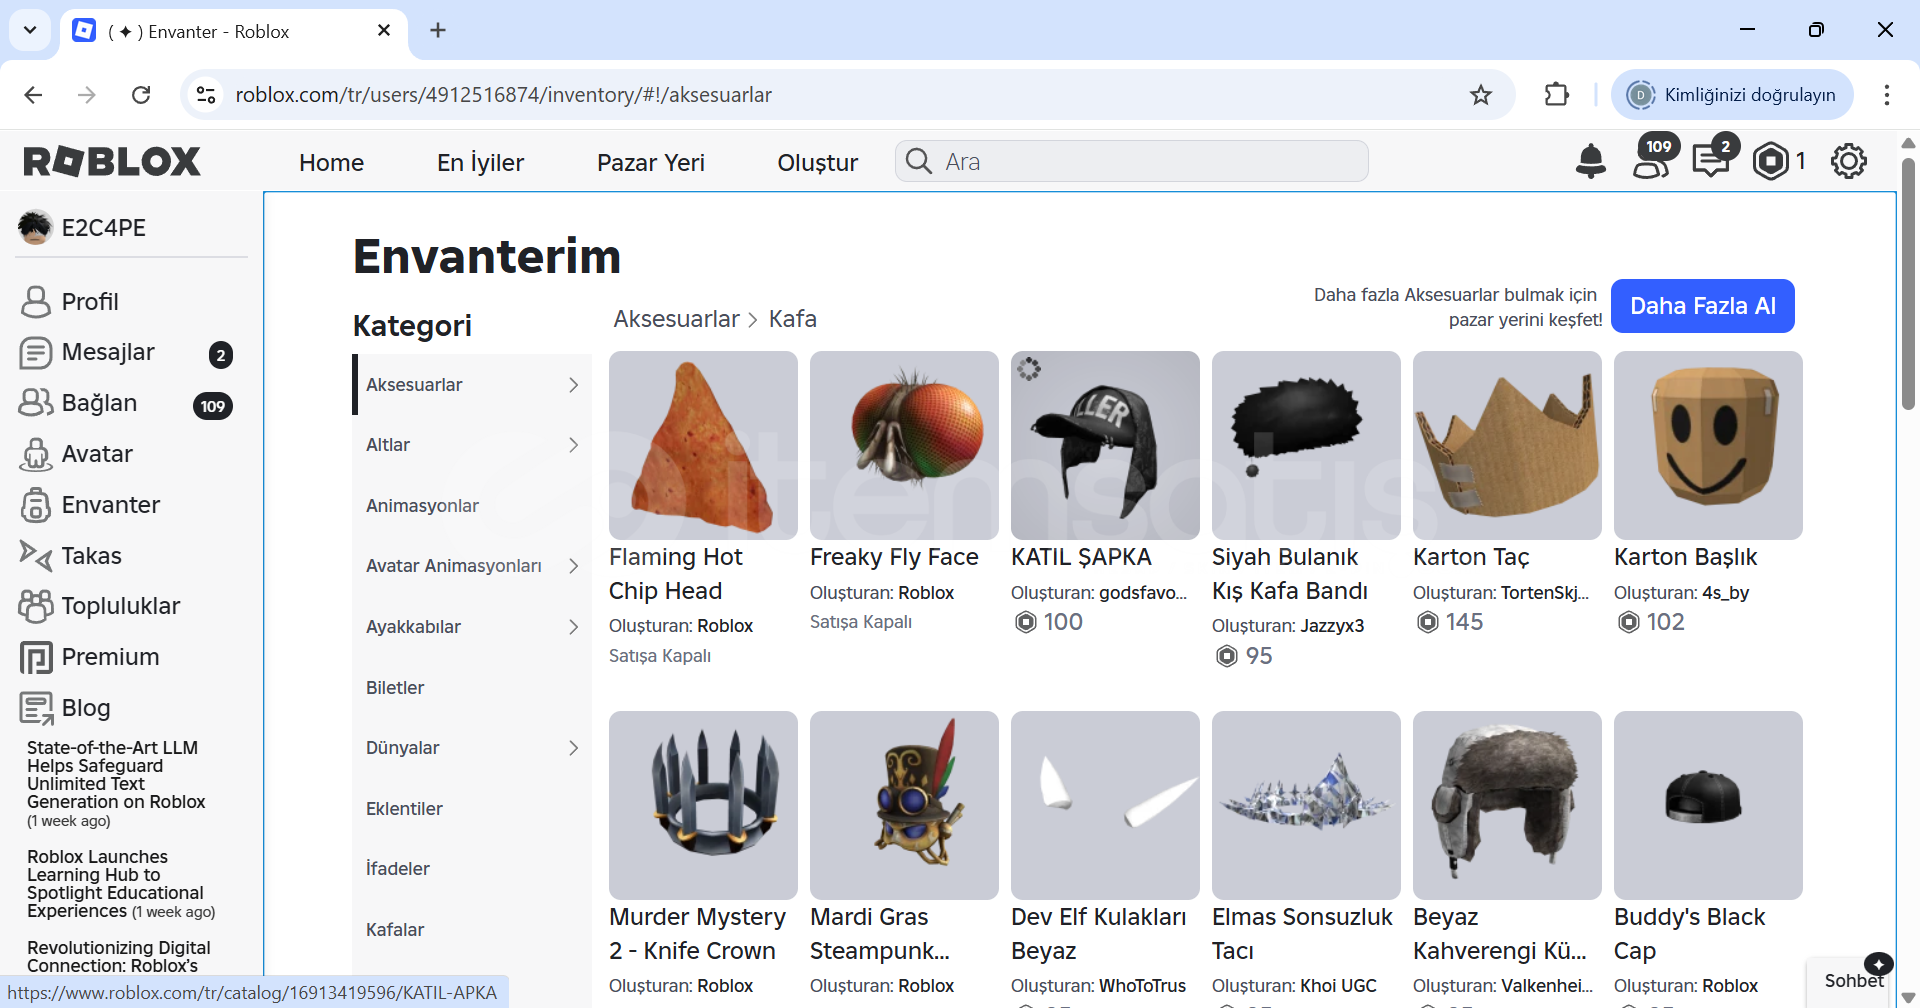Viewport: 1920px width, 1008px height.
Task: Open a new browser tab
Action: point(438,31)
